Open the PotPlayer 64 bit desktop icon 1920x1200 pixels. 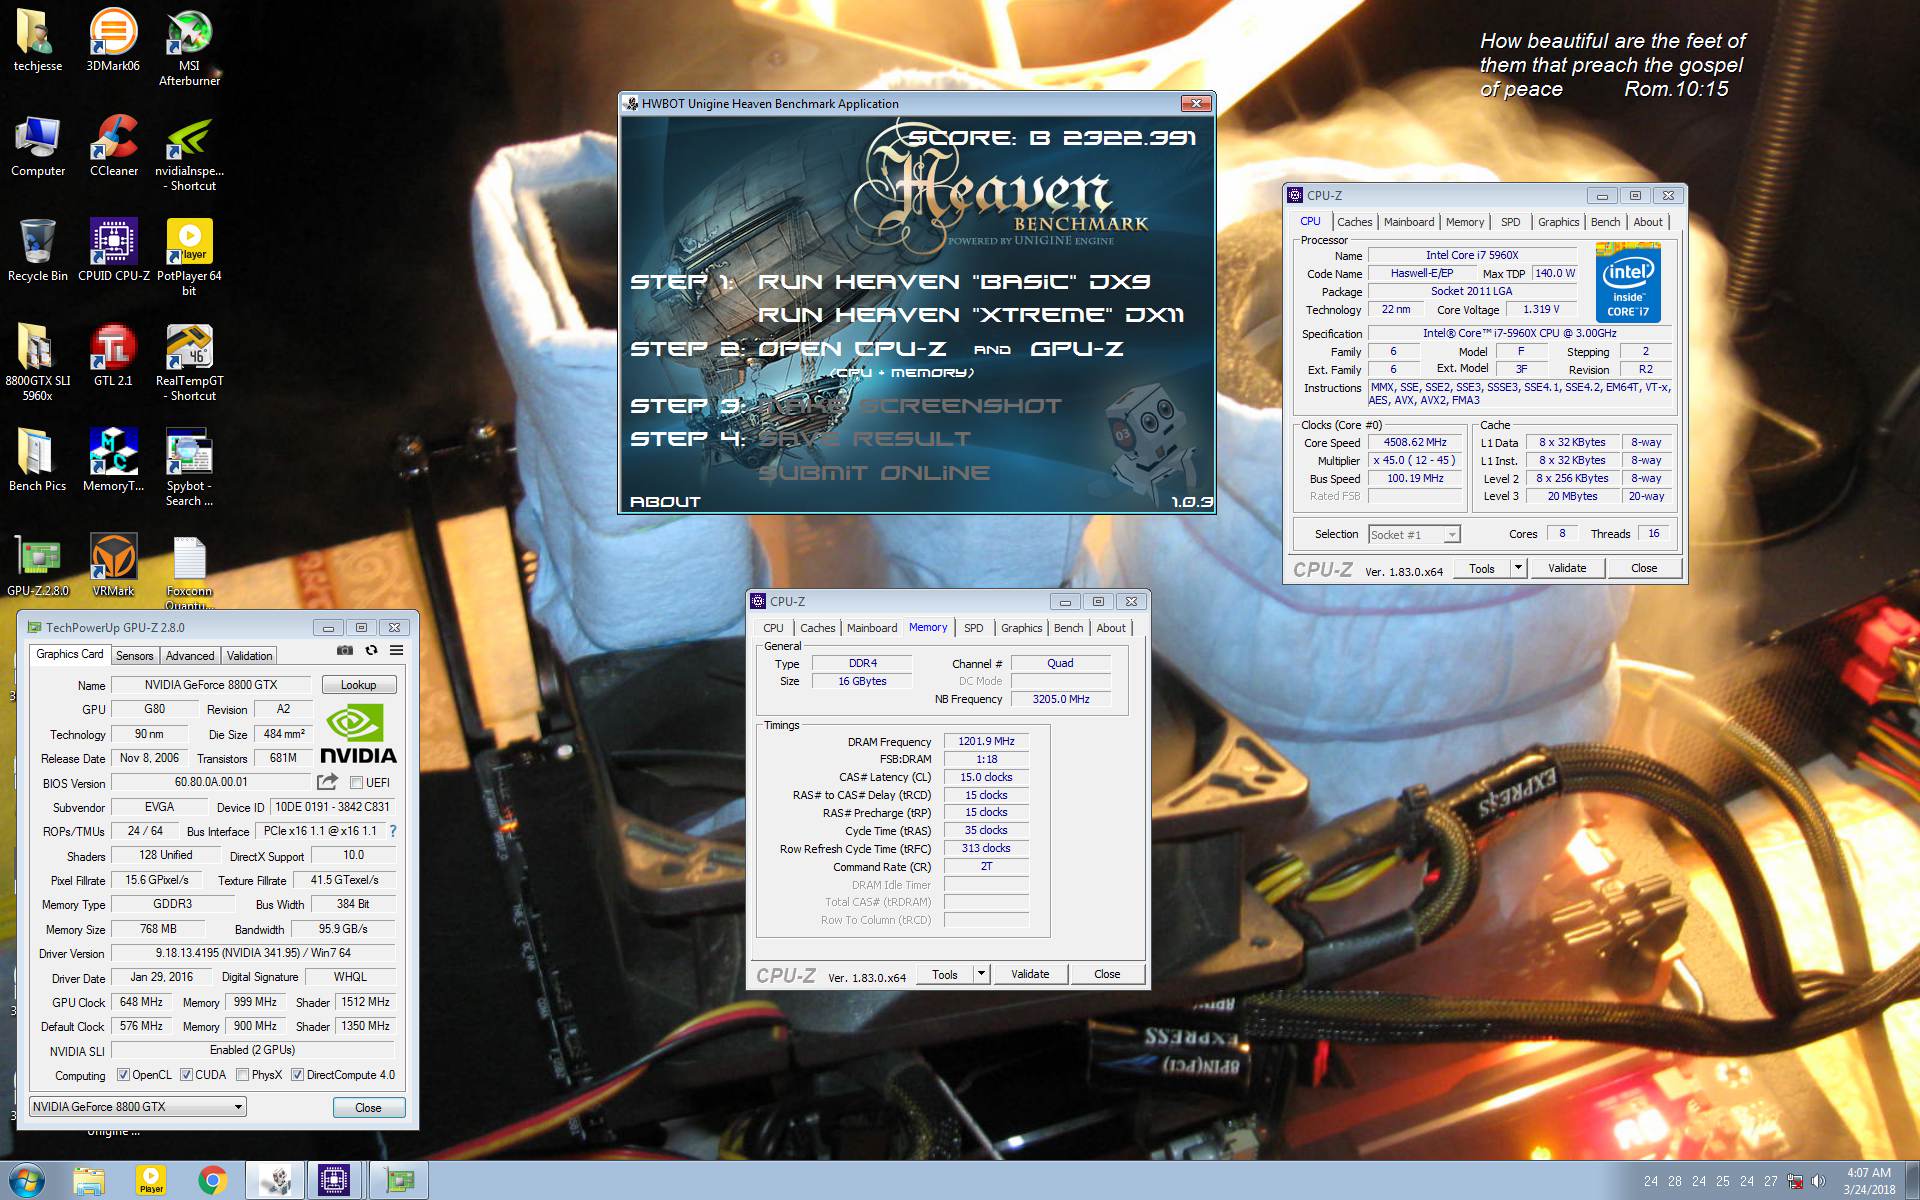point(189,258)
